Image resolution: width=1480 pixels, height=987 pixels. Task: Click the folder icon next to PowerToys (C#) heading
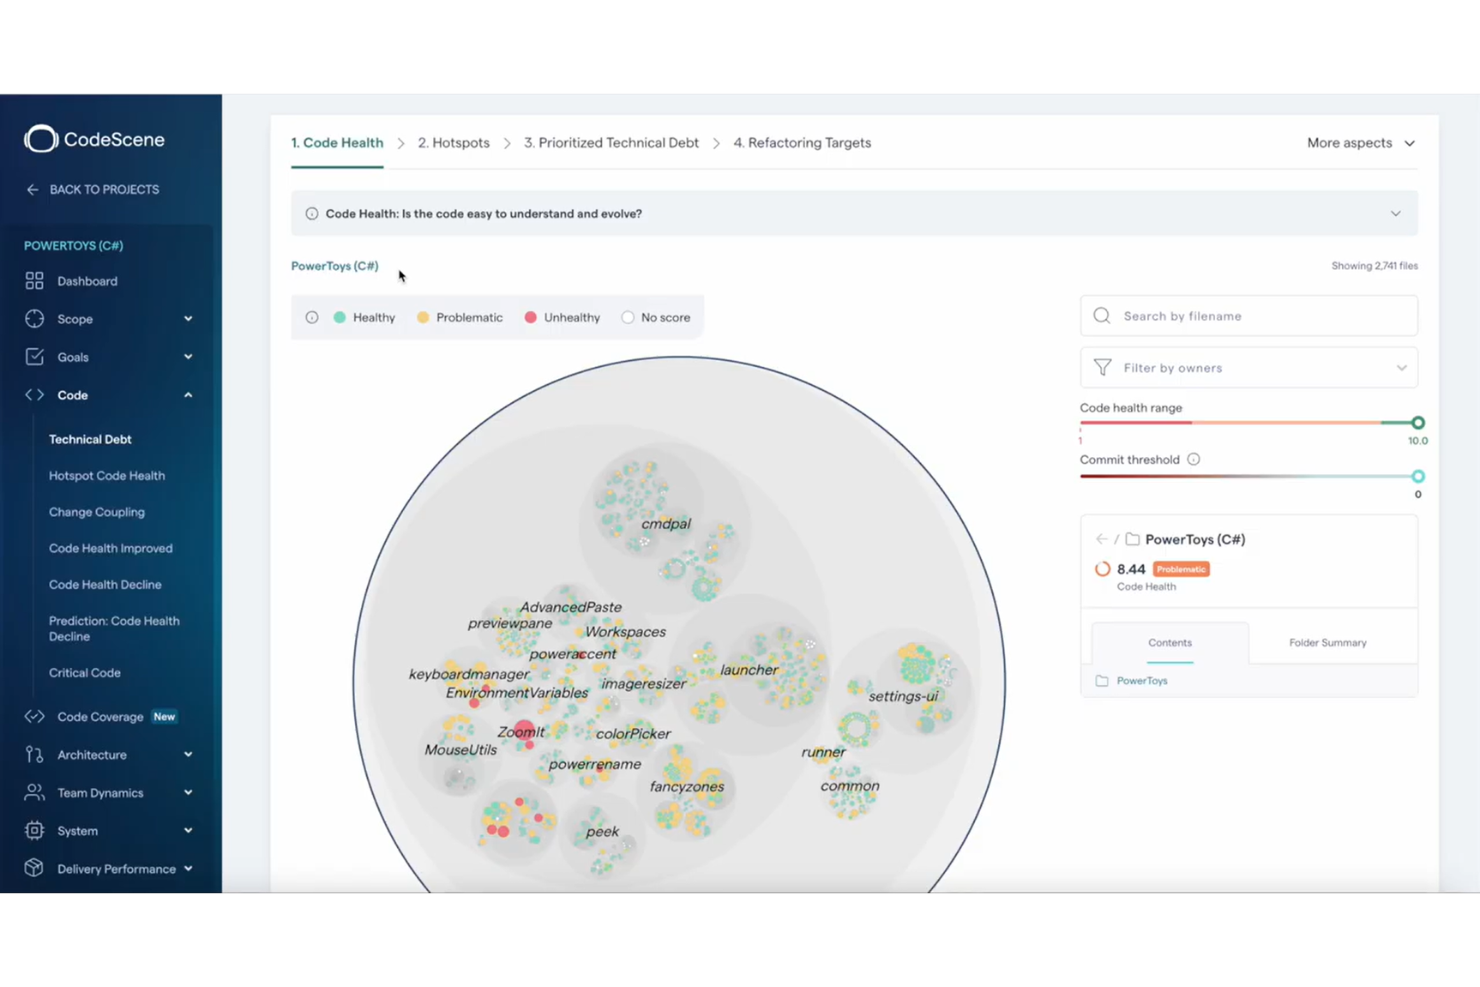tap(1132, 539)
